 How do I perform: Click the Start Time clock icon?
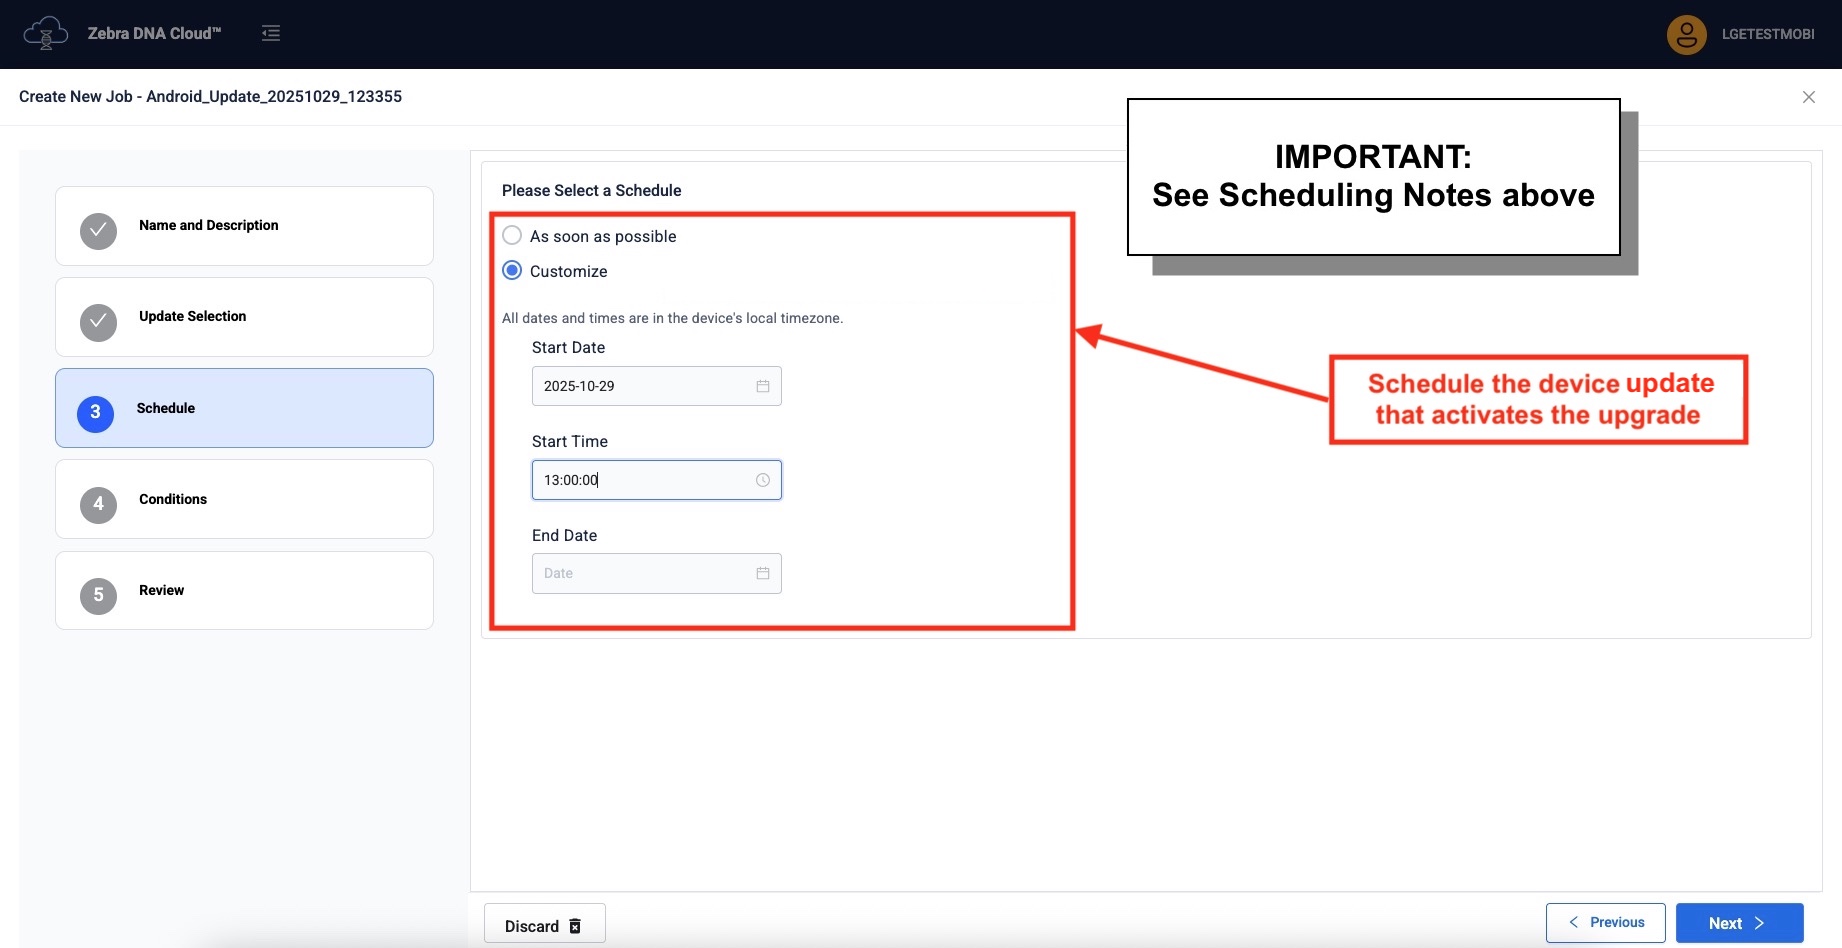coord(763,480)
